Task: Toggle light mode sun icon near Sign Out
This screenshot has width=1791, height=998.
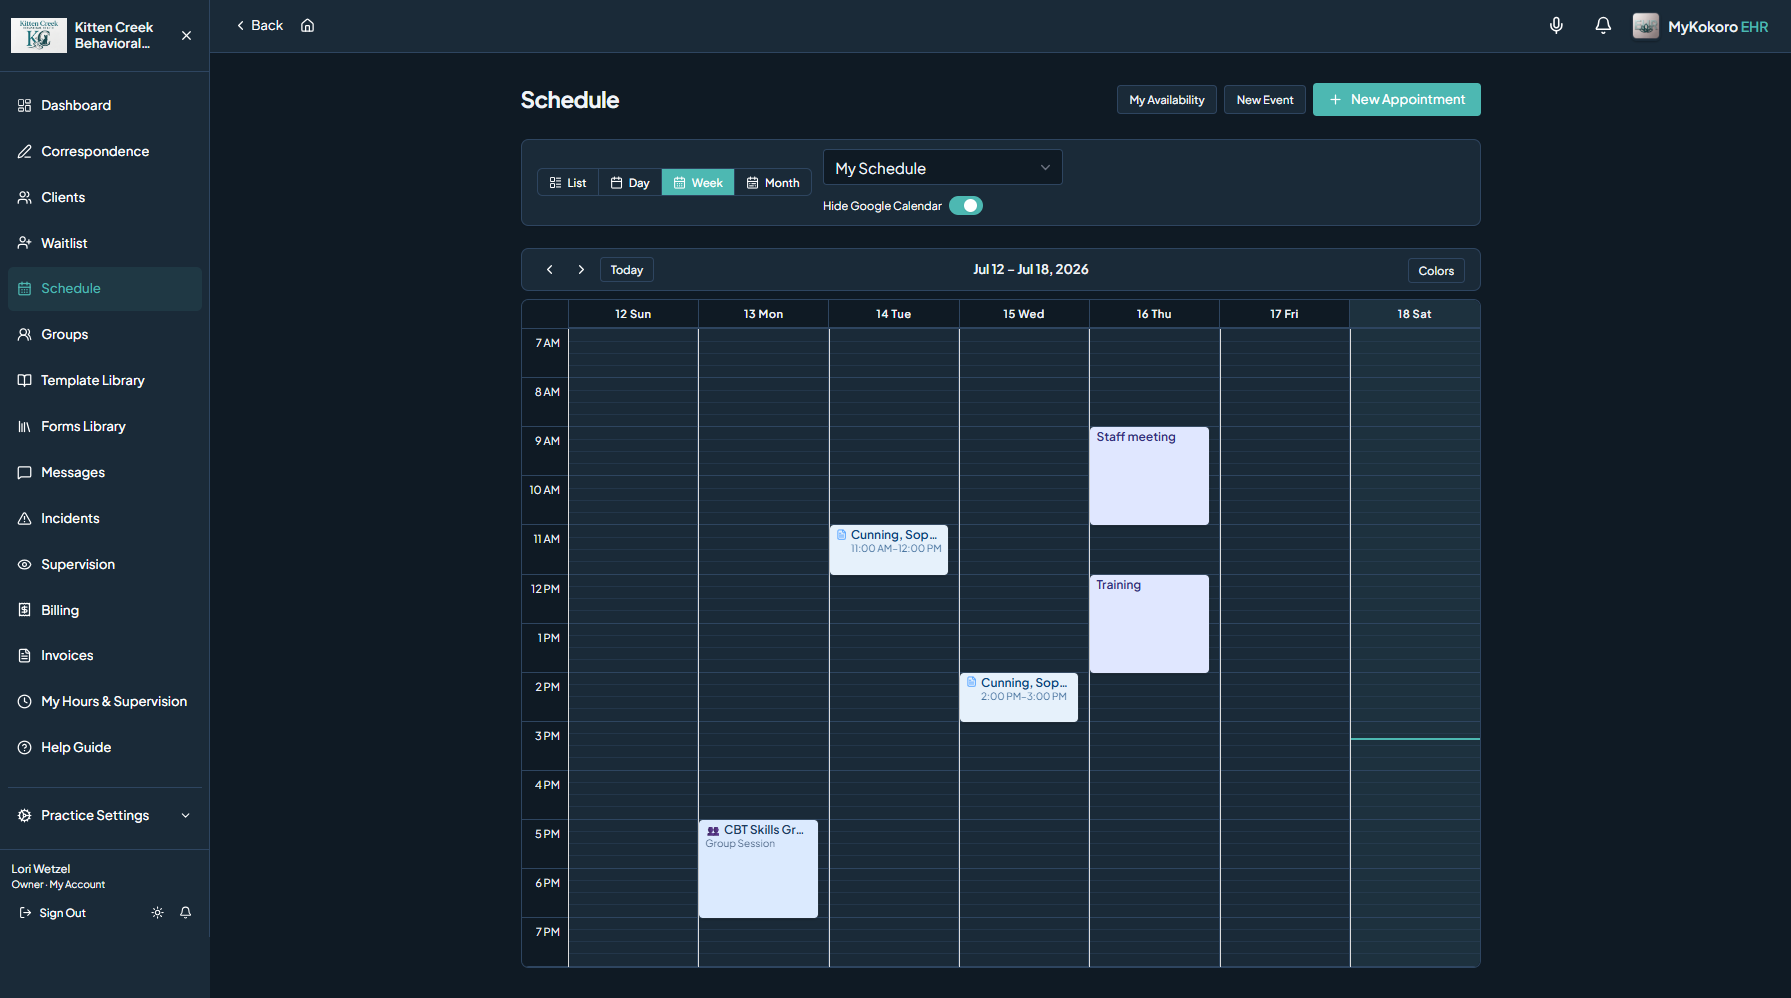Action: click(157, 913)
